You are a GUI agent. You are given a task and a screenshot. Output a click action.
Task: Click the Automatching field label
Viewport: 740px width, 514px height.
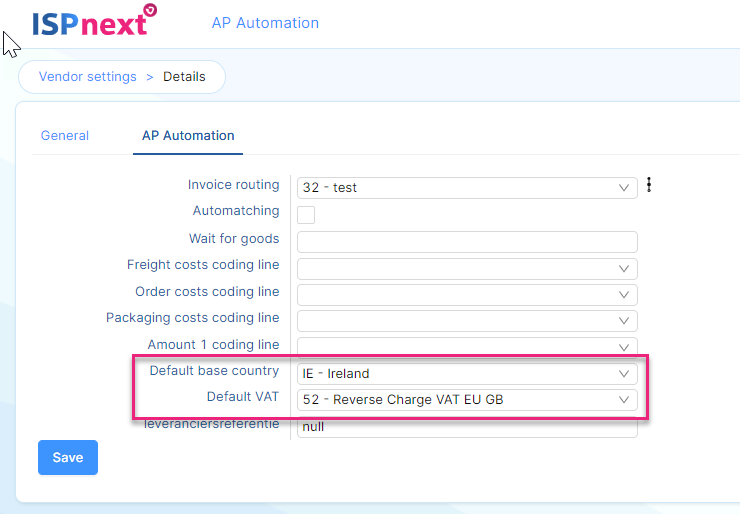point(236,211)
